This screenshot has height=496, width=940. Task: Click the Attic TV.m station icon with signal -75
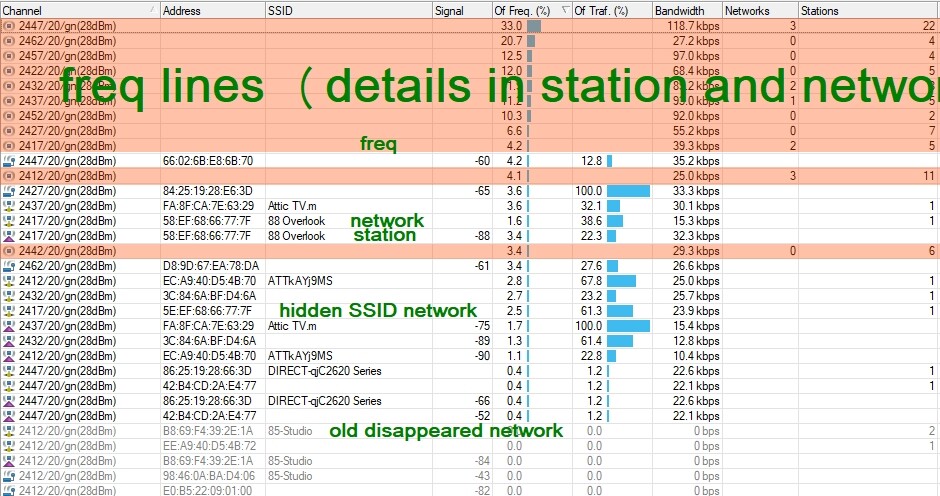pyautogui.click(x=8, y=326)
